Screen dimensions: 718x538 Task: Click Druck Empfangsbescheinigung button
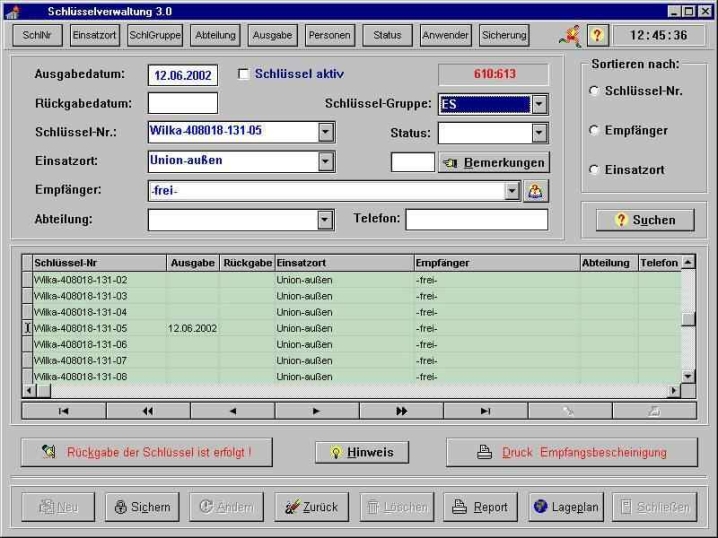[571, 452]
